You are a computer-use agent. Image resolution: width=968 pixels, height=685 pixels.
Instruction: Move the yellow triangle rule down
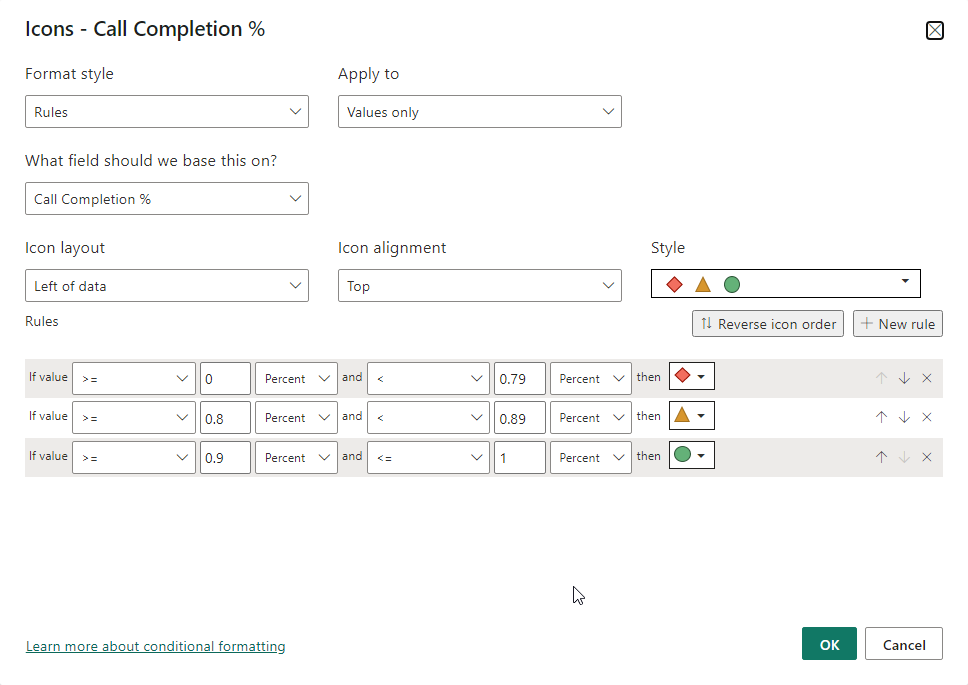click(904, 417)
